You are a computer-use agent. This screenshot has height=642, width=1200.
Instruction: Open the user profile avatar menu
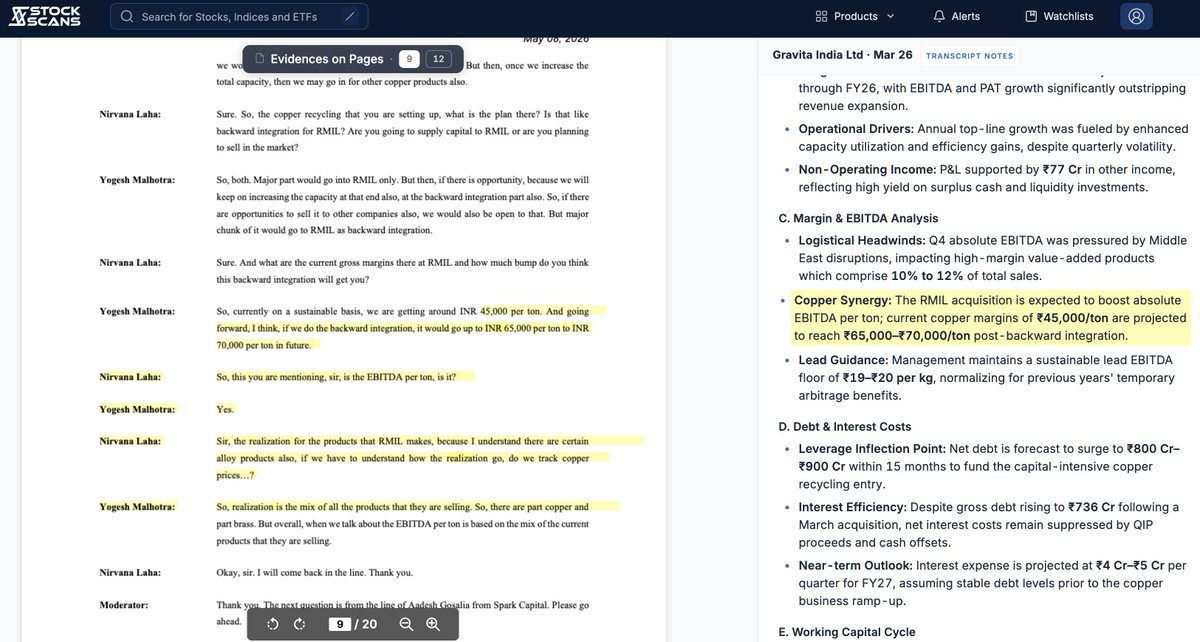point(1136,16)
